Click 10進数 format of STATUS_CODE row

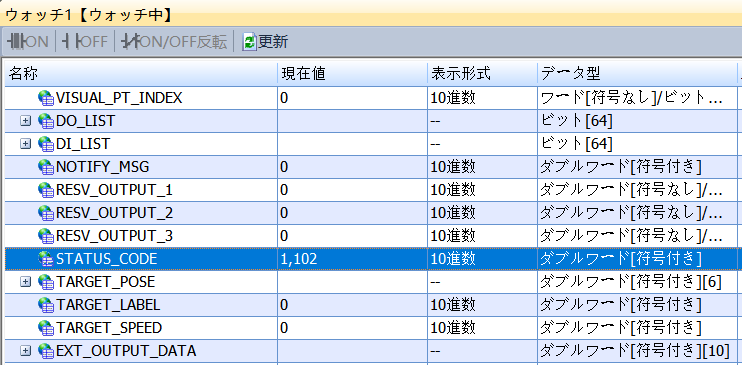(x=453, y=259)
